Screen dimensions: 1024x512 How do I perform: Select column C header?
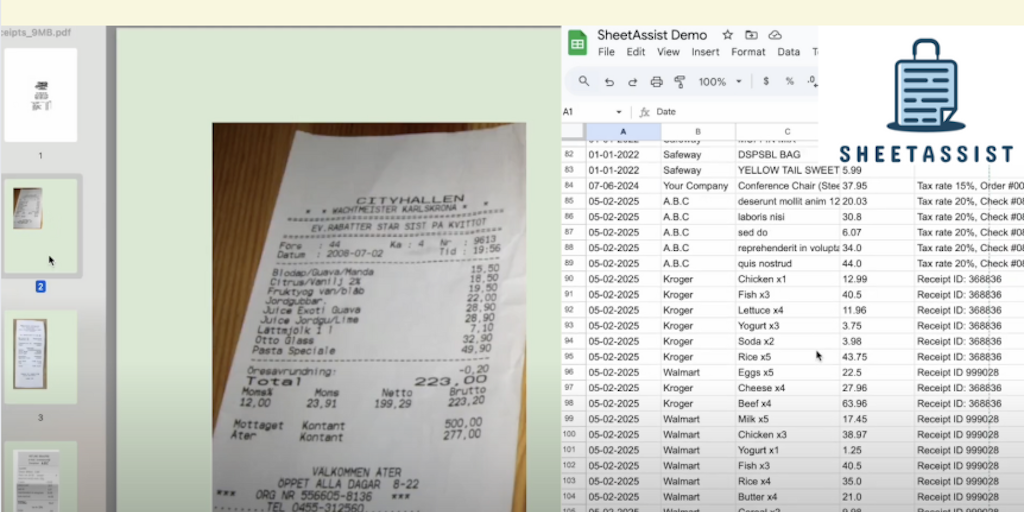pos(788,131)
